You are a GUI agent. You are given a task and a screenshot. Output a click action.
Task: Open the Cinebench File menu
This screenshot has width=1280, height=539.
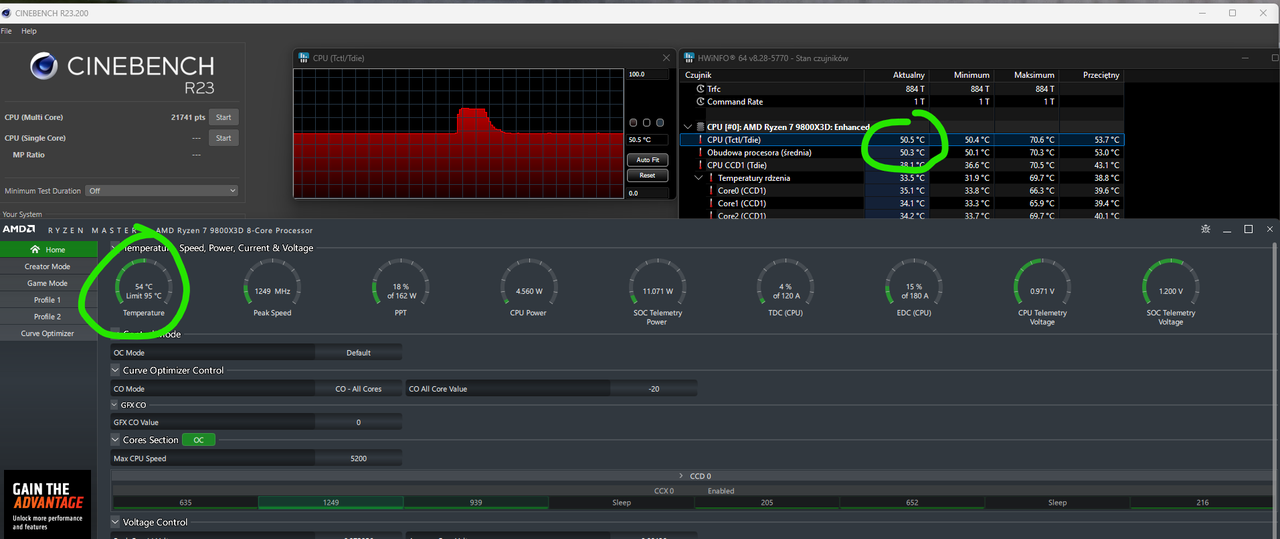point(7,31)
